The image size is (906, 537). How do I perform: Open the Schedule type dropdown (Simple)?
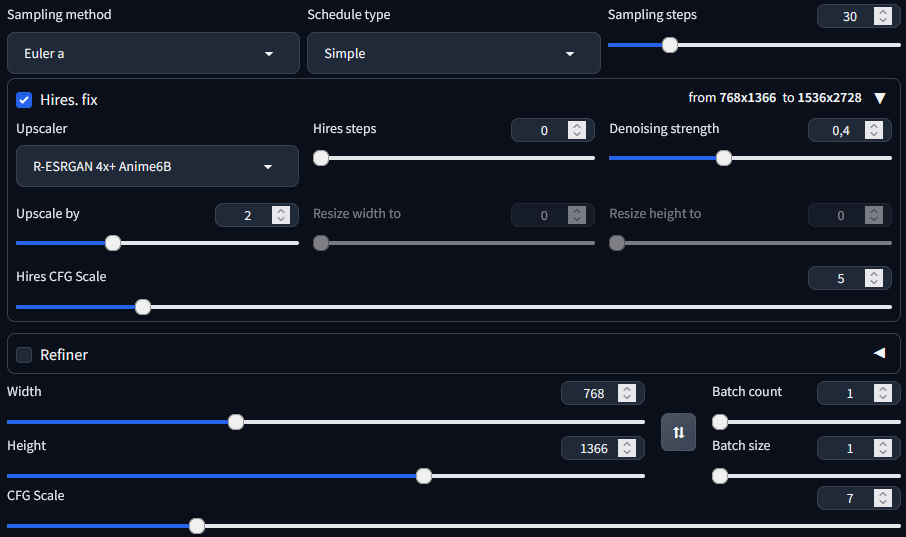(454, 53)
